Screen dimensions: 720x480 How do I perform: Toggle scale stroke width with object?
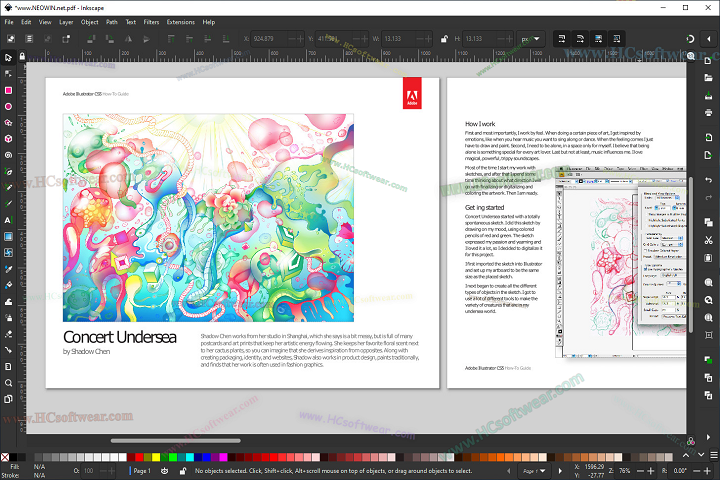pyautogui.click(x=562, y=39)
